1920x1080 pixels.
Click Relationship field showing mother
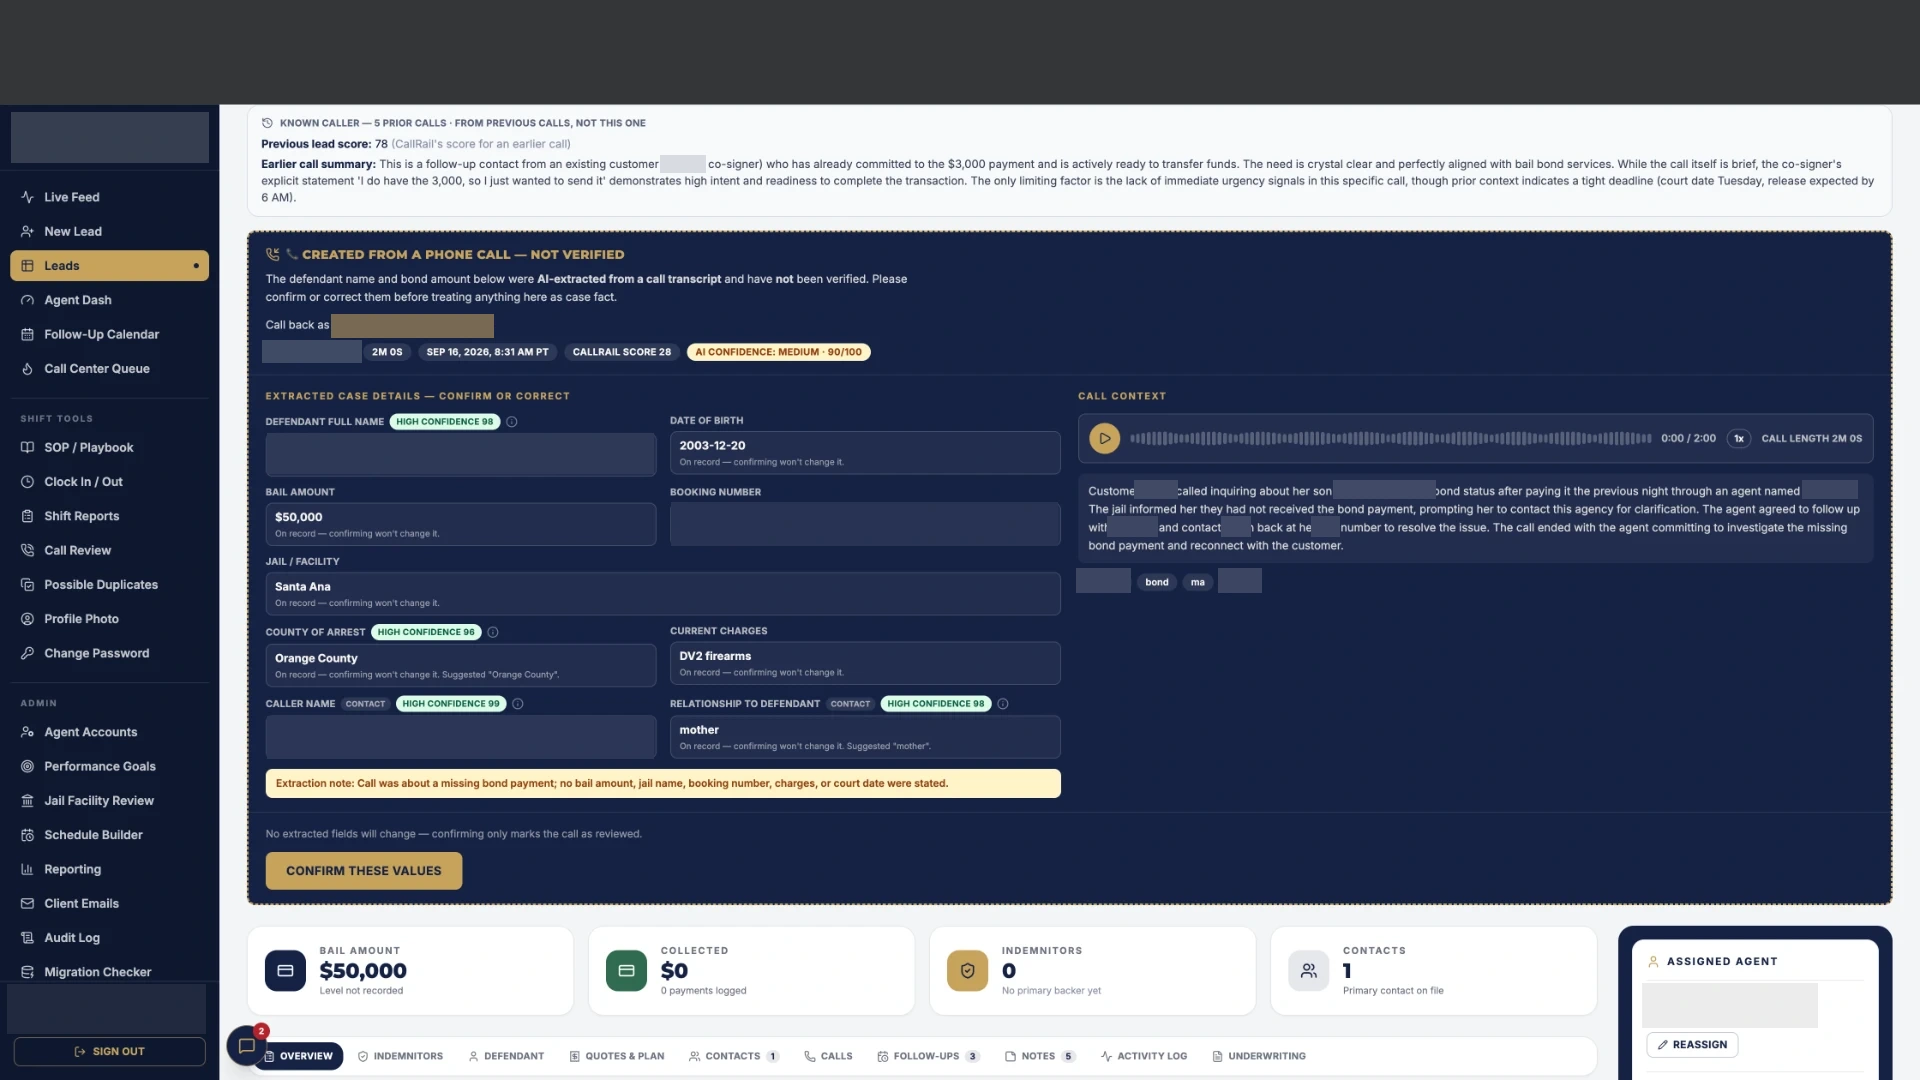[x=865, y=737]
